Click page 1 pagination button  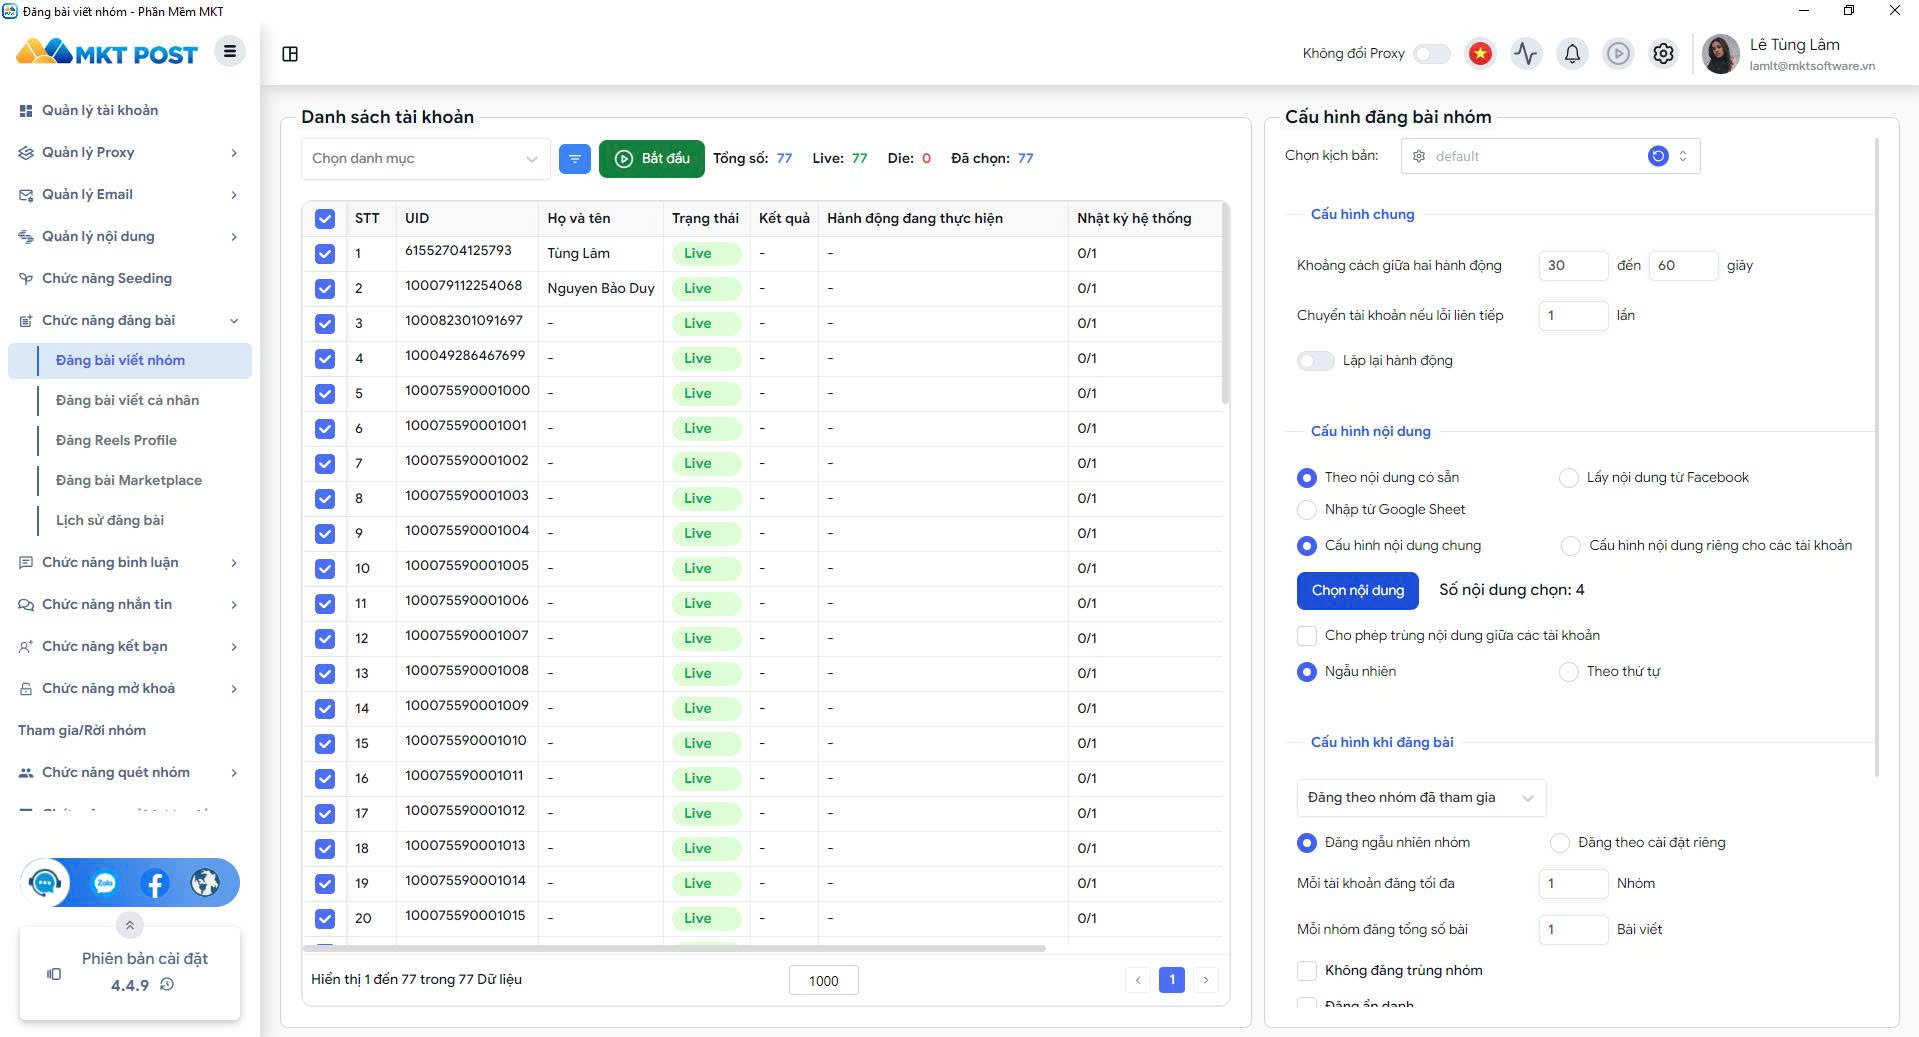tap(1172, 980)
